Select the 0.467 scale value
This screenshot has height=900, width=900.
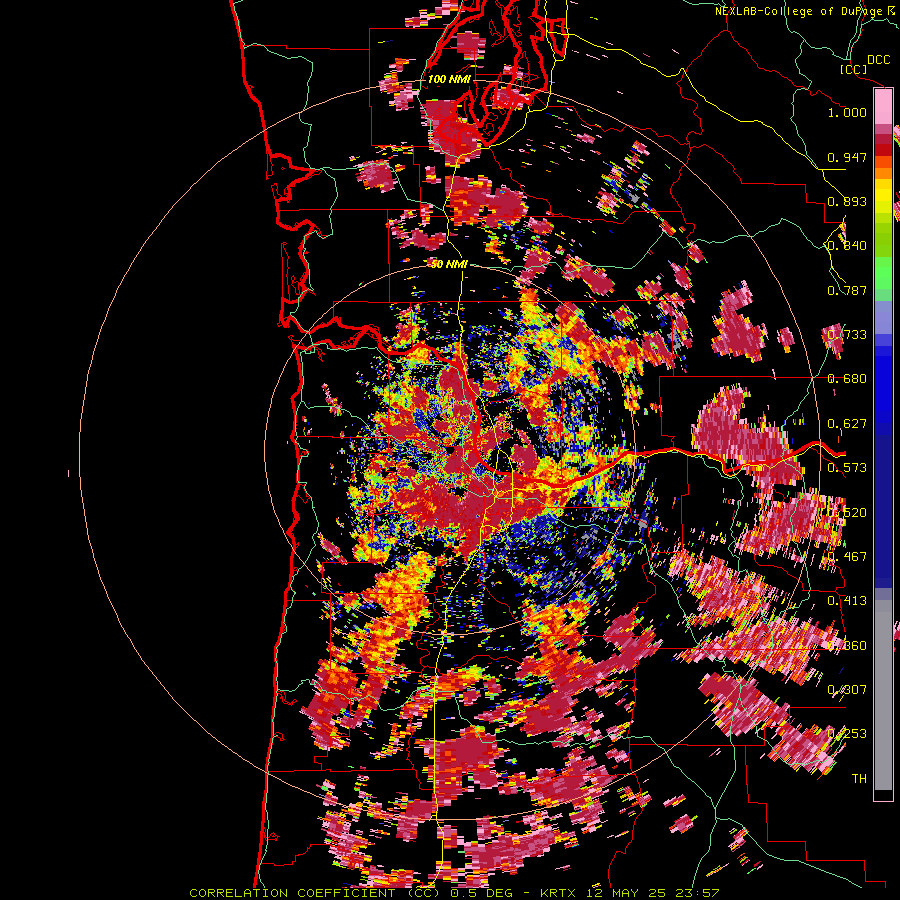(847, 557)
